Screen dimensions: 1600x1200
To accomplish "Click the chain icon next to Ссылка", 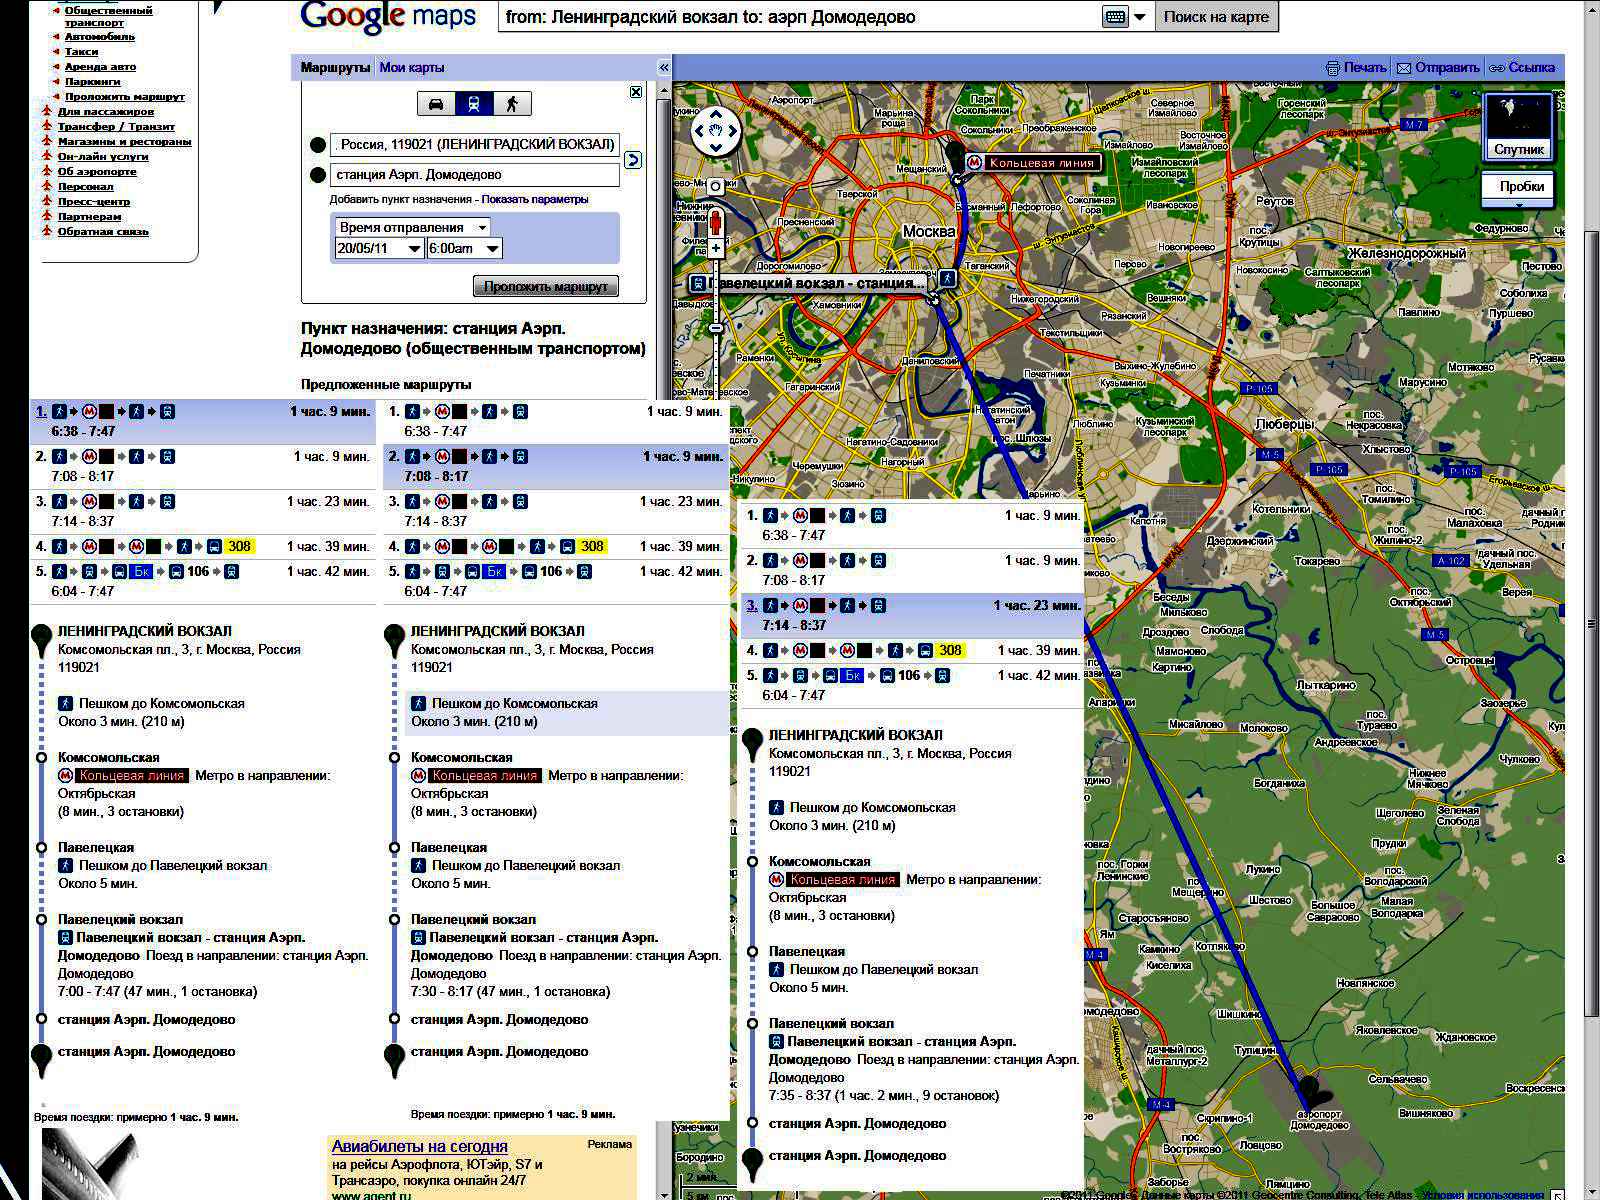I will tap(1497, 68).
